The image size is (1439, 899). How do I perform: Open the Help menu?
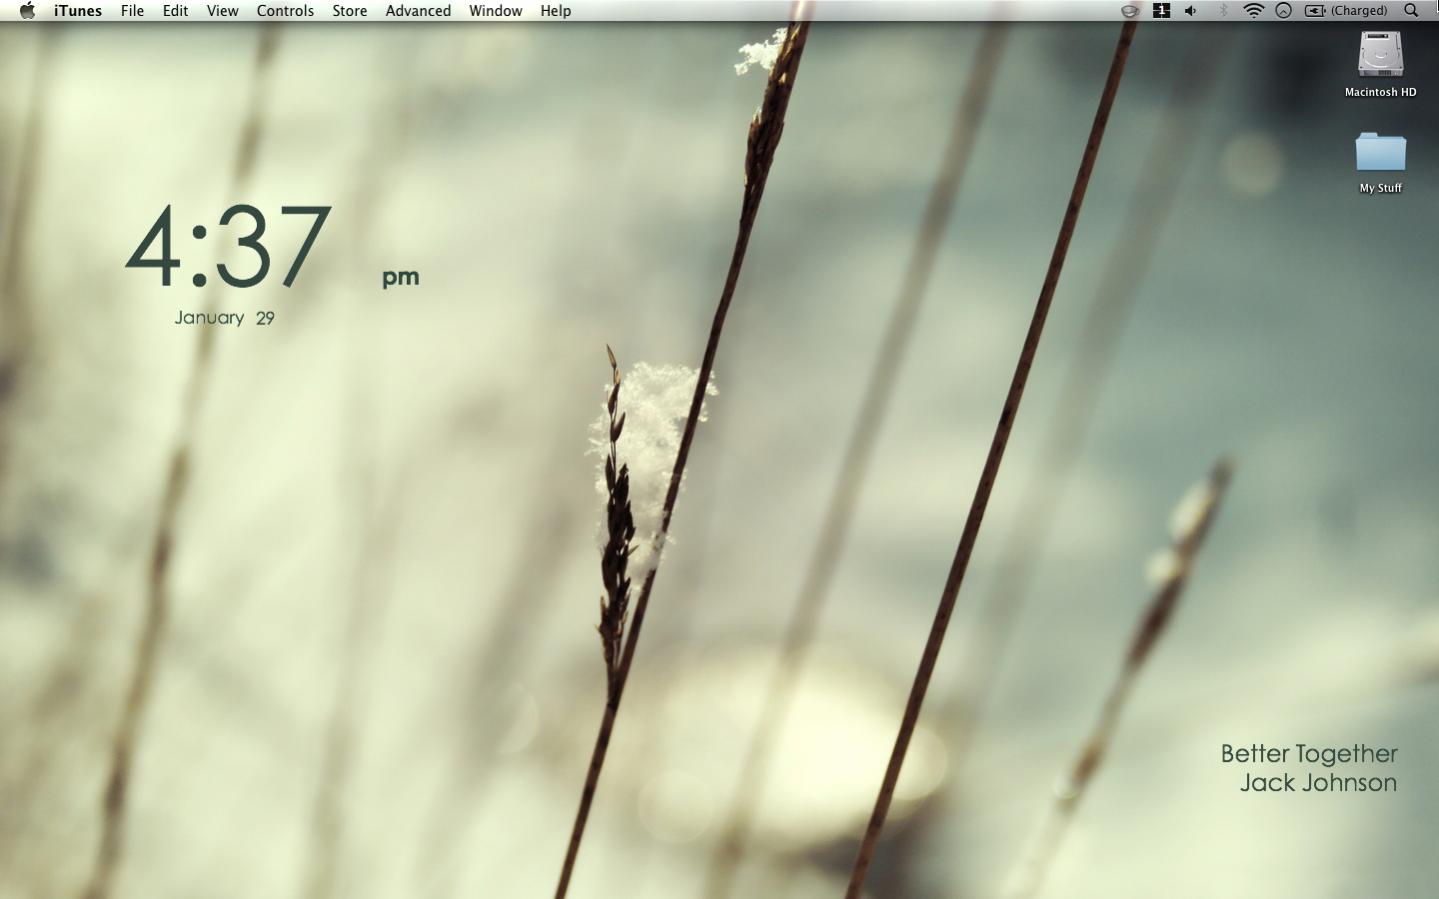coord(555,11)
